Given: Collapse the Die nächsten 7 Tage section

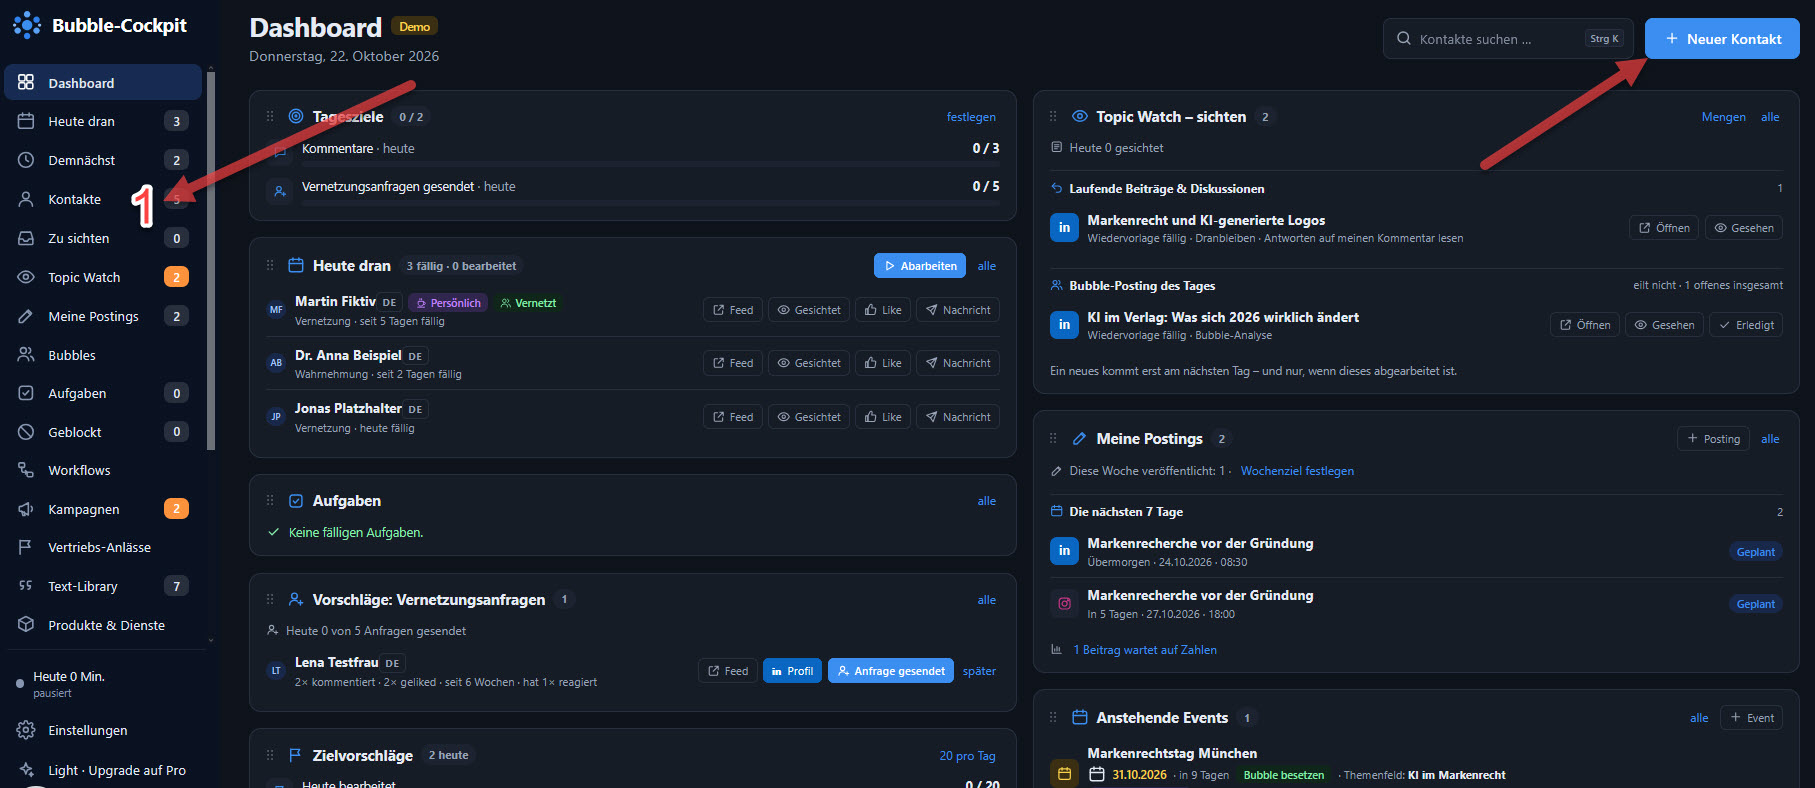Looking at the screenshot, I should (x=1416, y=511).
